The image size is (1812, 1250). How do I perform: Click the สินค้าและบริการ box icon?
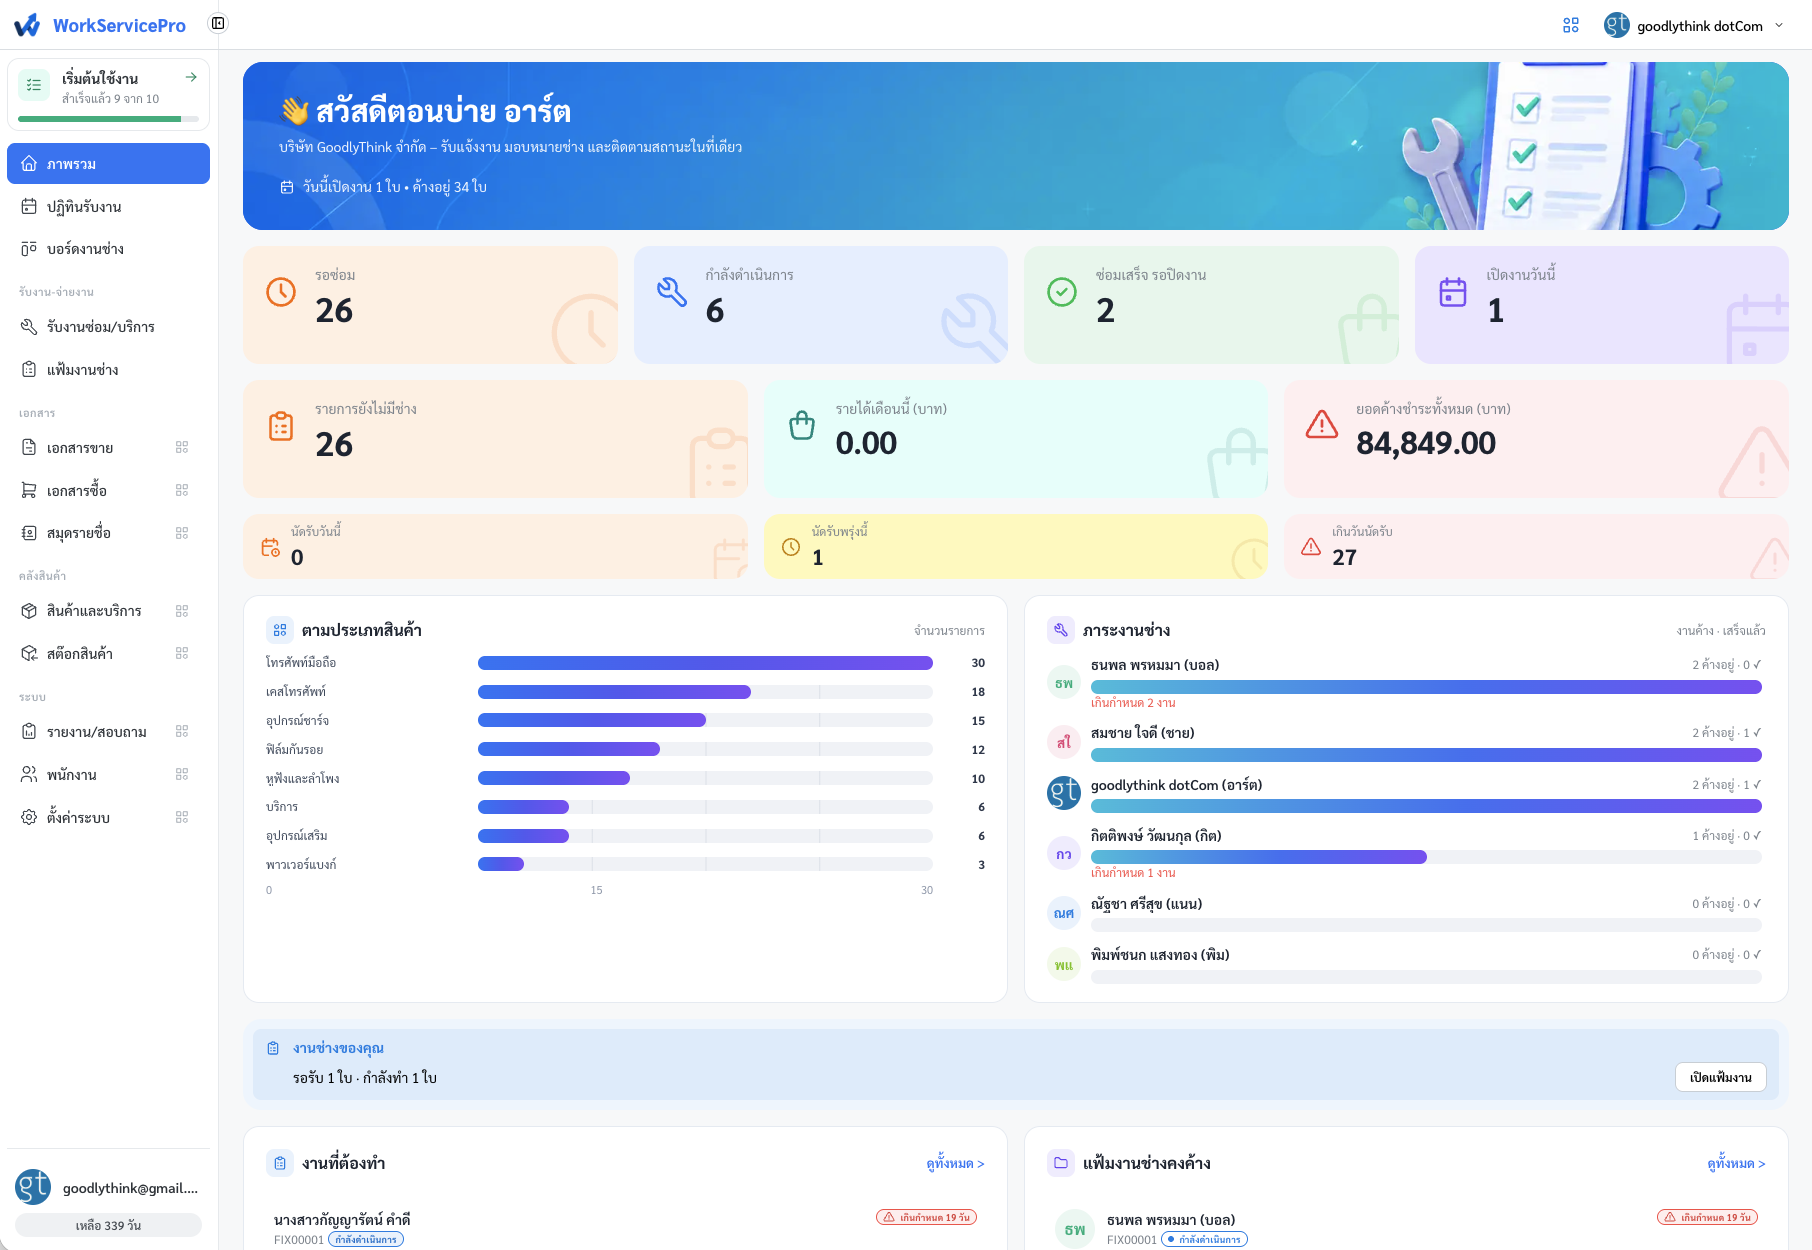tap(29, 611)
